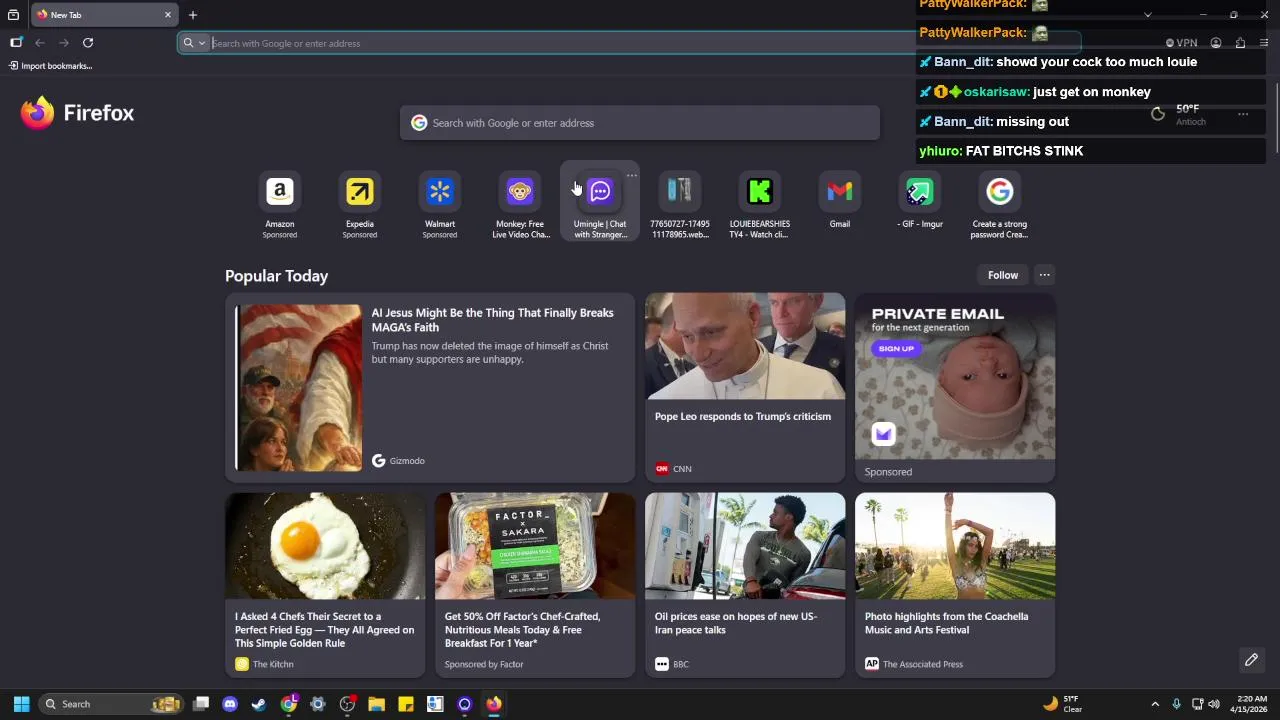Open Google Chrome from the taskbar
The width and height of the screenshot is (1280, 720).
289,704
